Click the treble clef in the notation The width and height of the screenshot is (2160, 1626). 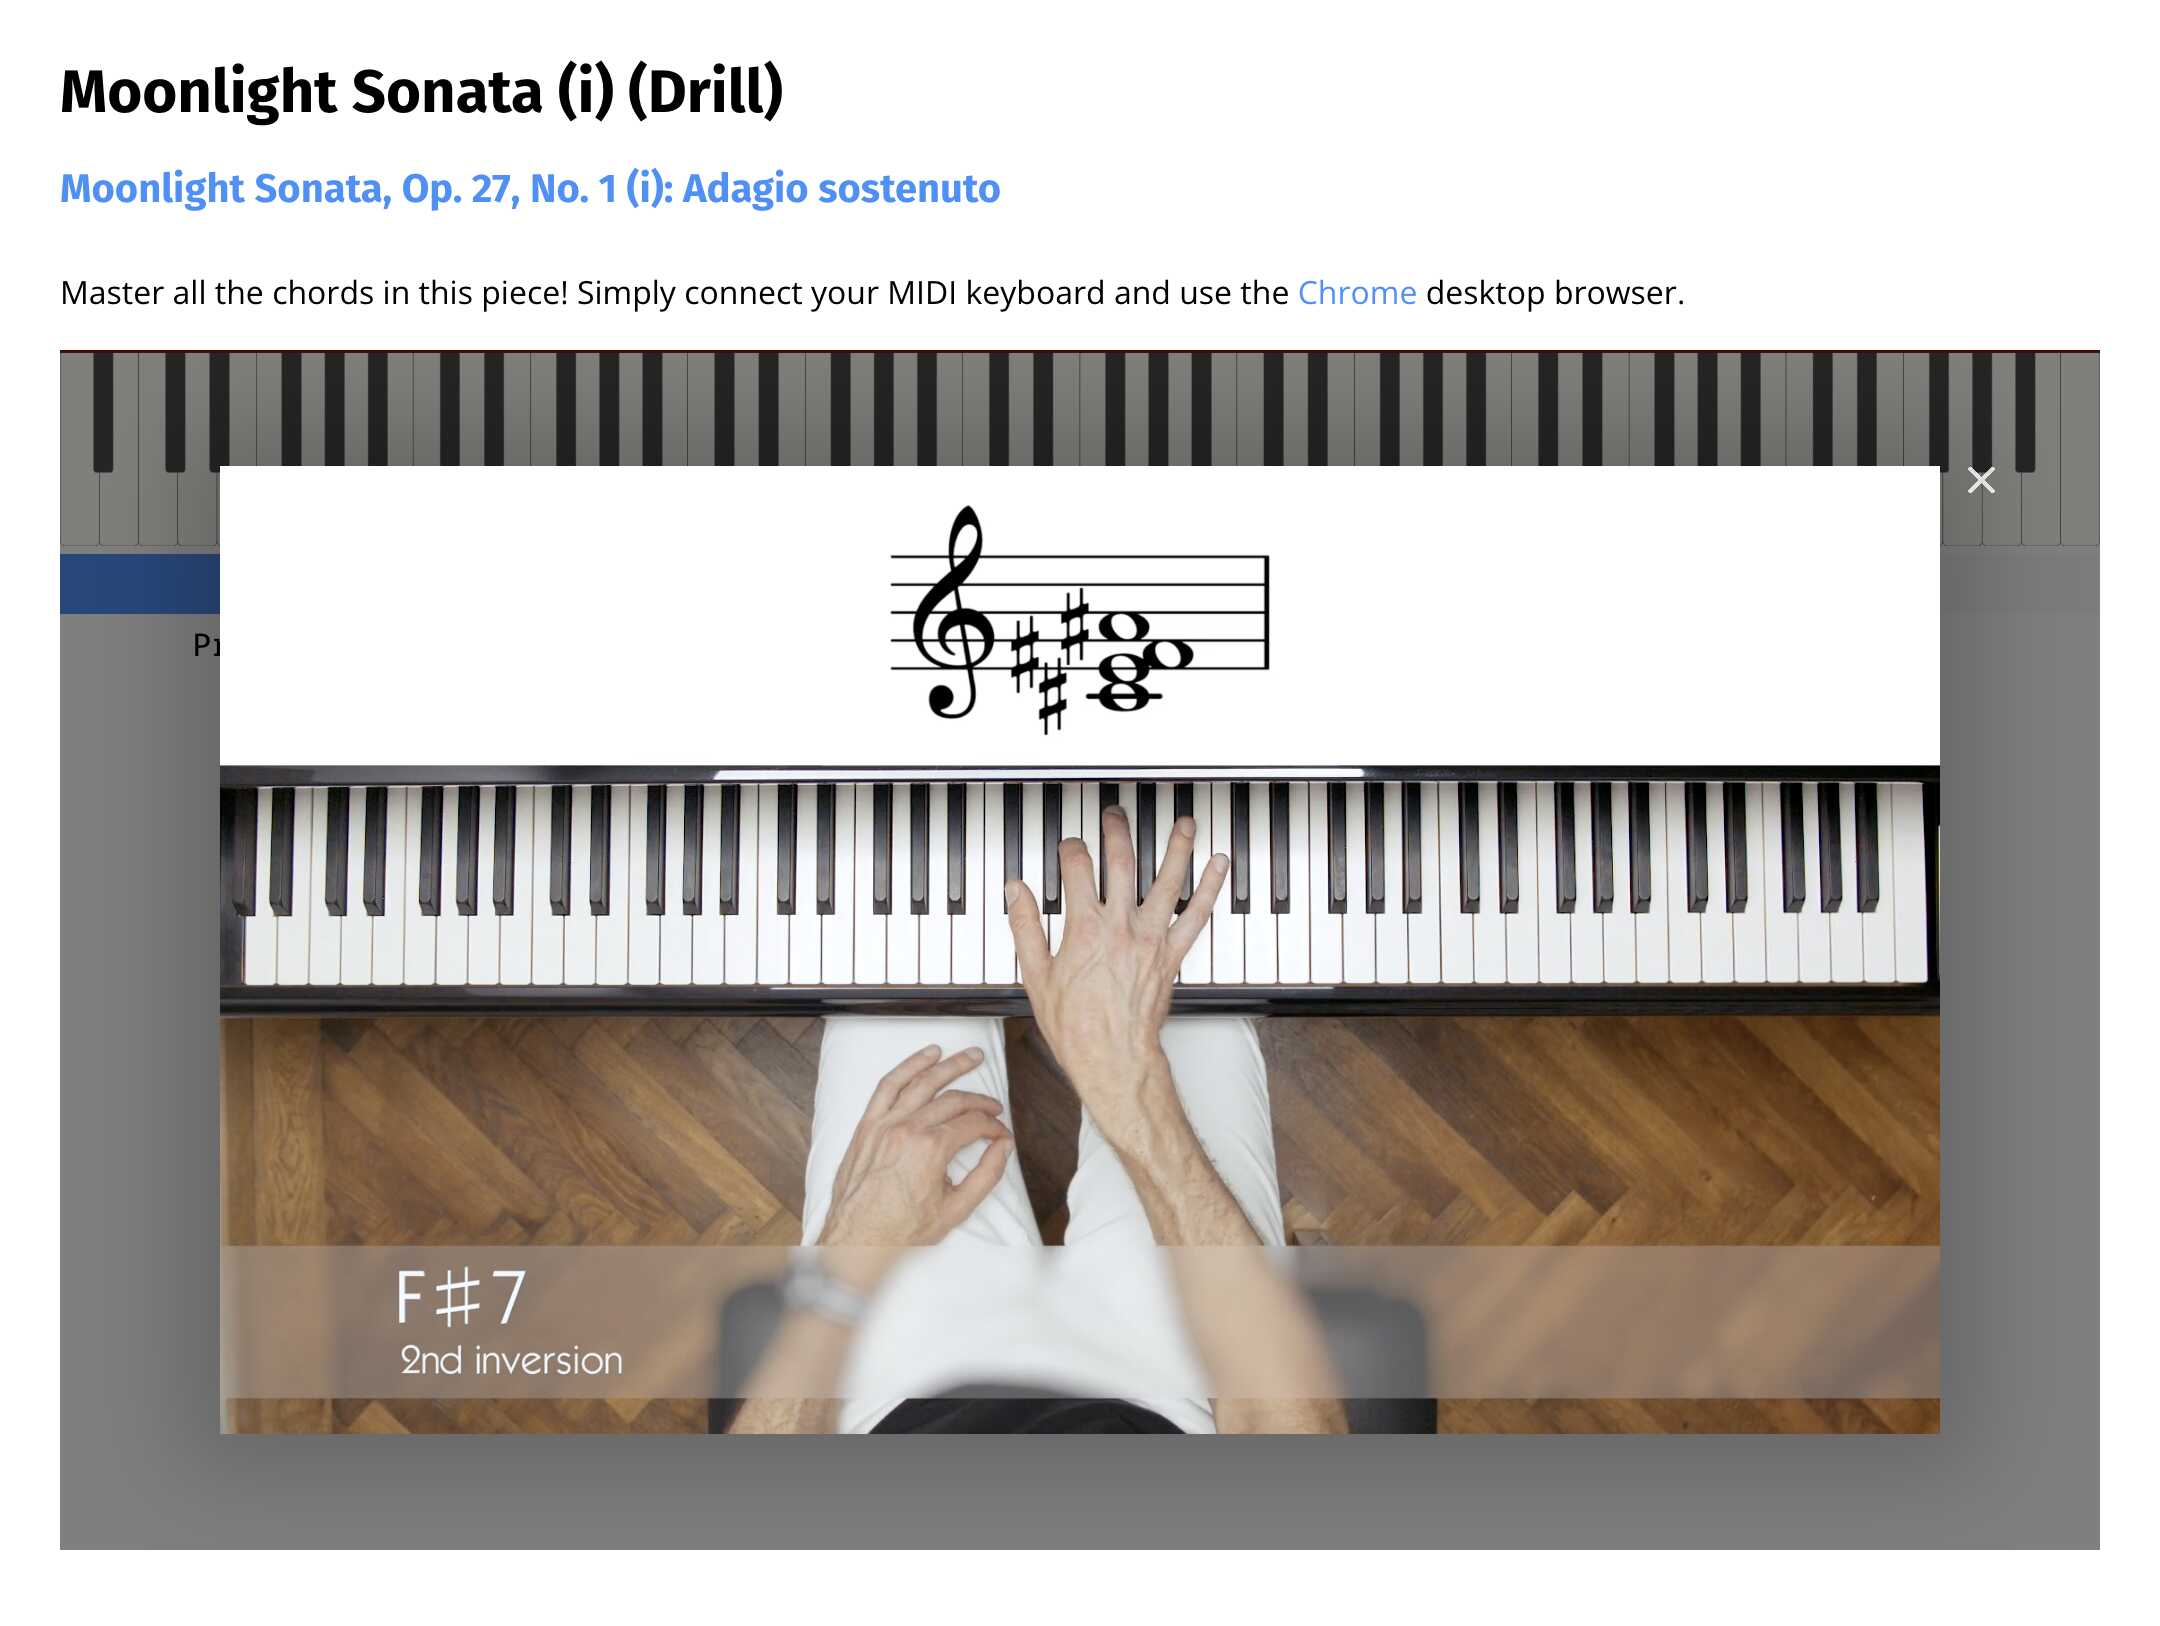[952, 612]
